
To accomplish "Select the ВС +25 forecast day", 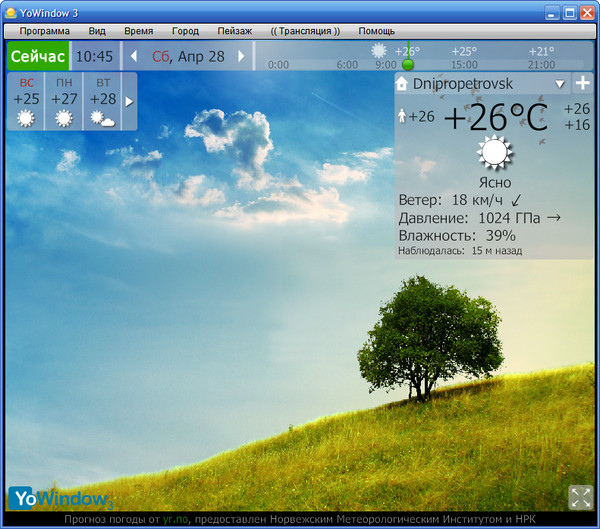I will coord(27,101).
